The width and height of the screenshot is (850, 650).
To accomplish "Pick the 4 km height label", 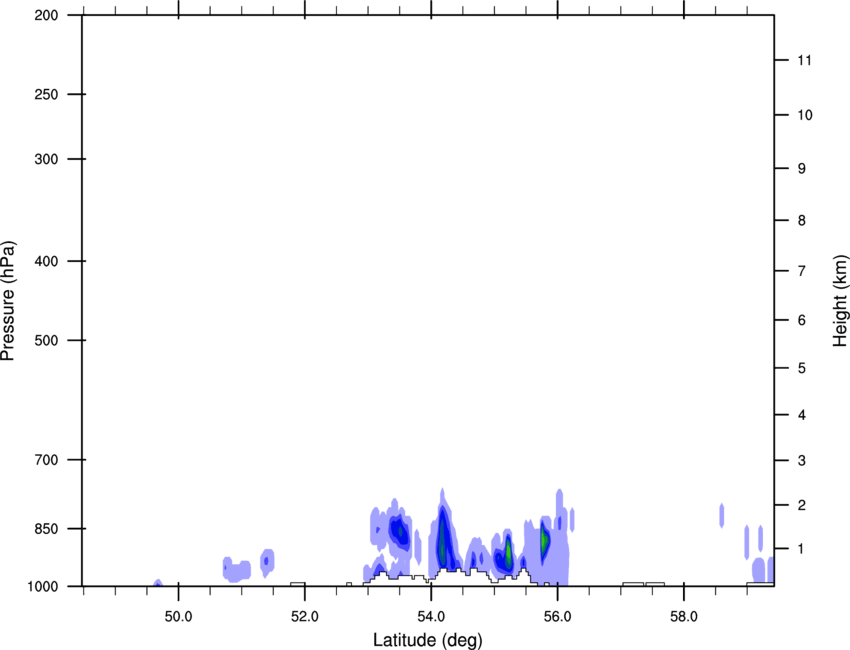I will tap(802, 415).
